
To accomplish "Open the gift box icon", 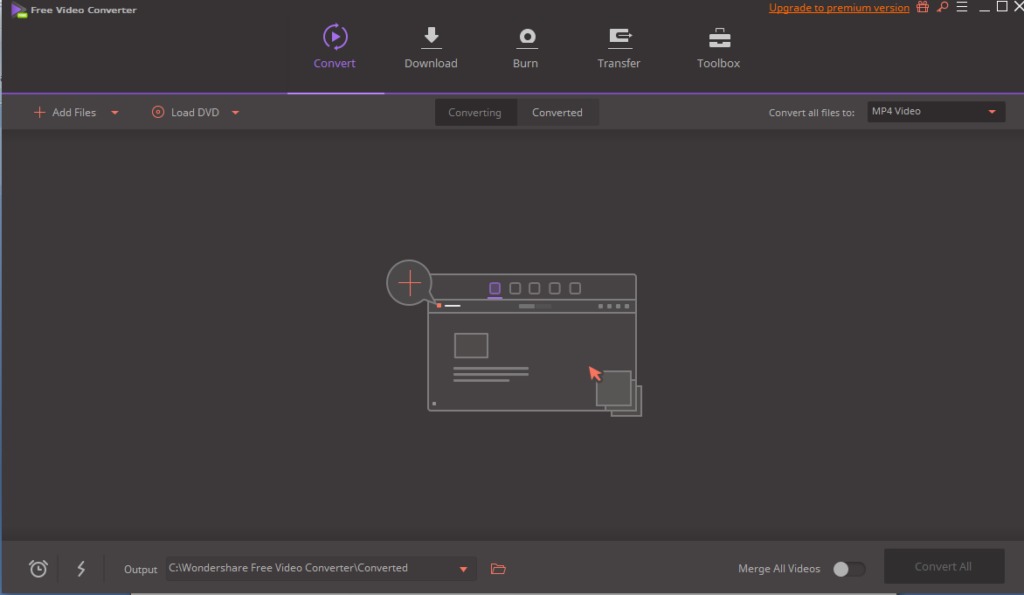I will click(923, 7).
